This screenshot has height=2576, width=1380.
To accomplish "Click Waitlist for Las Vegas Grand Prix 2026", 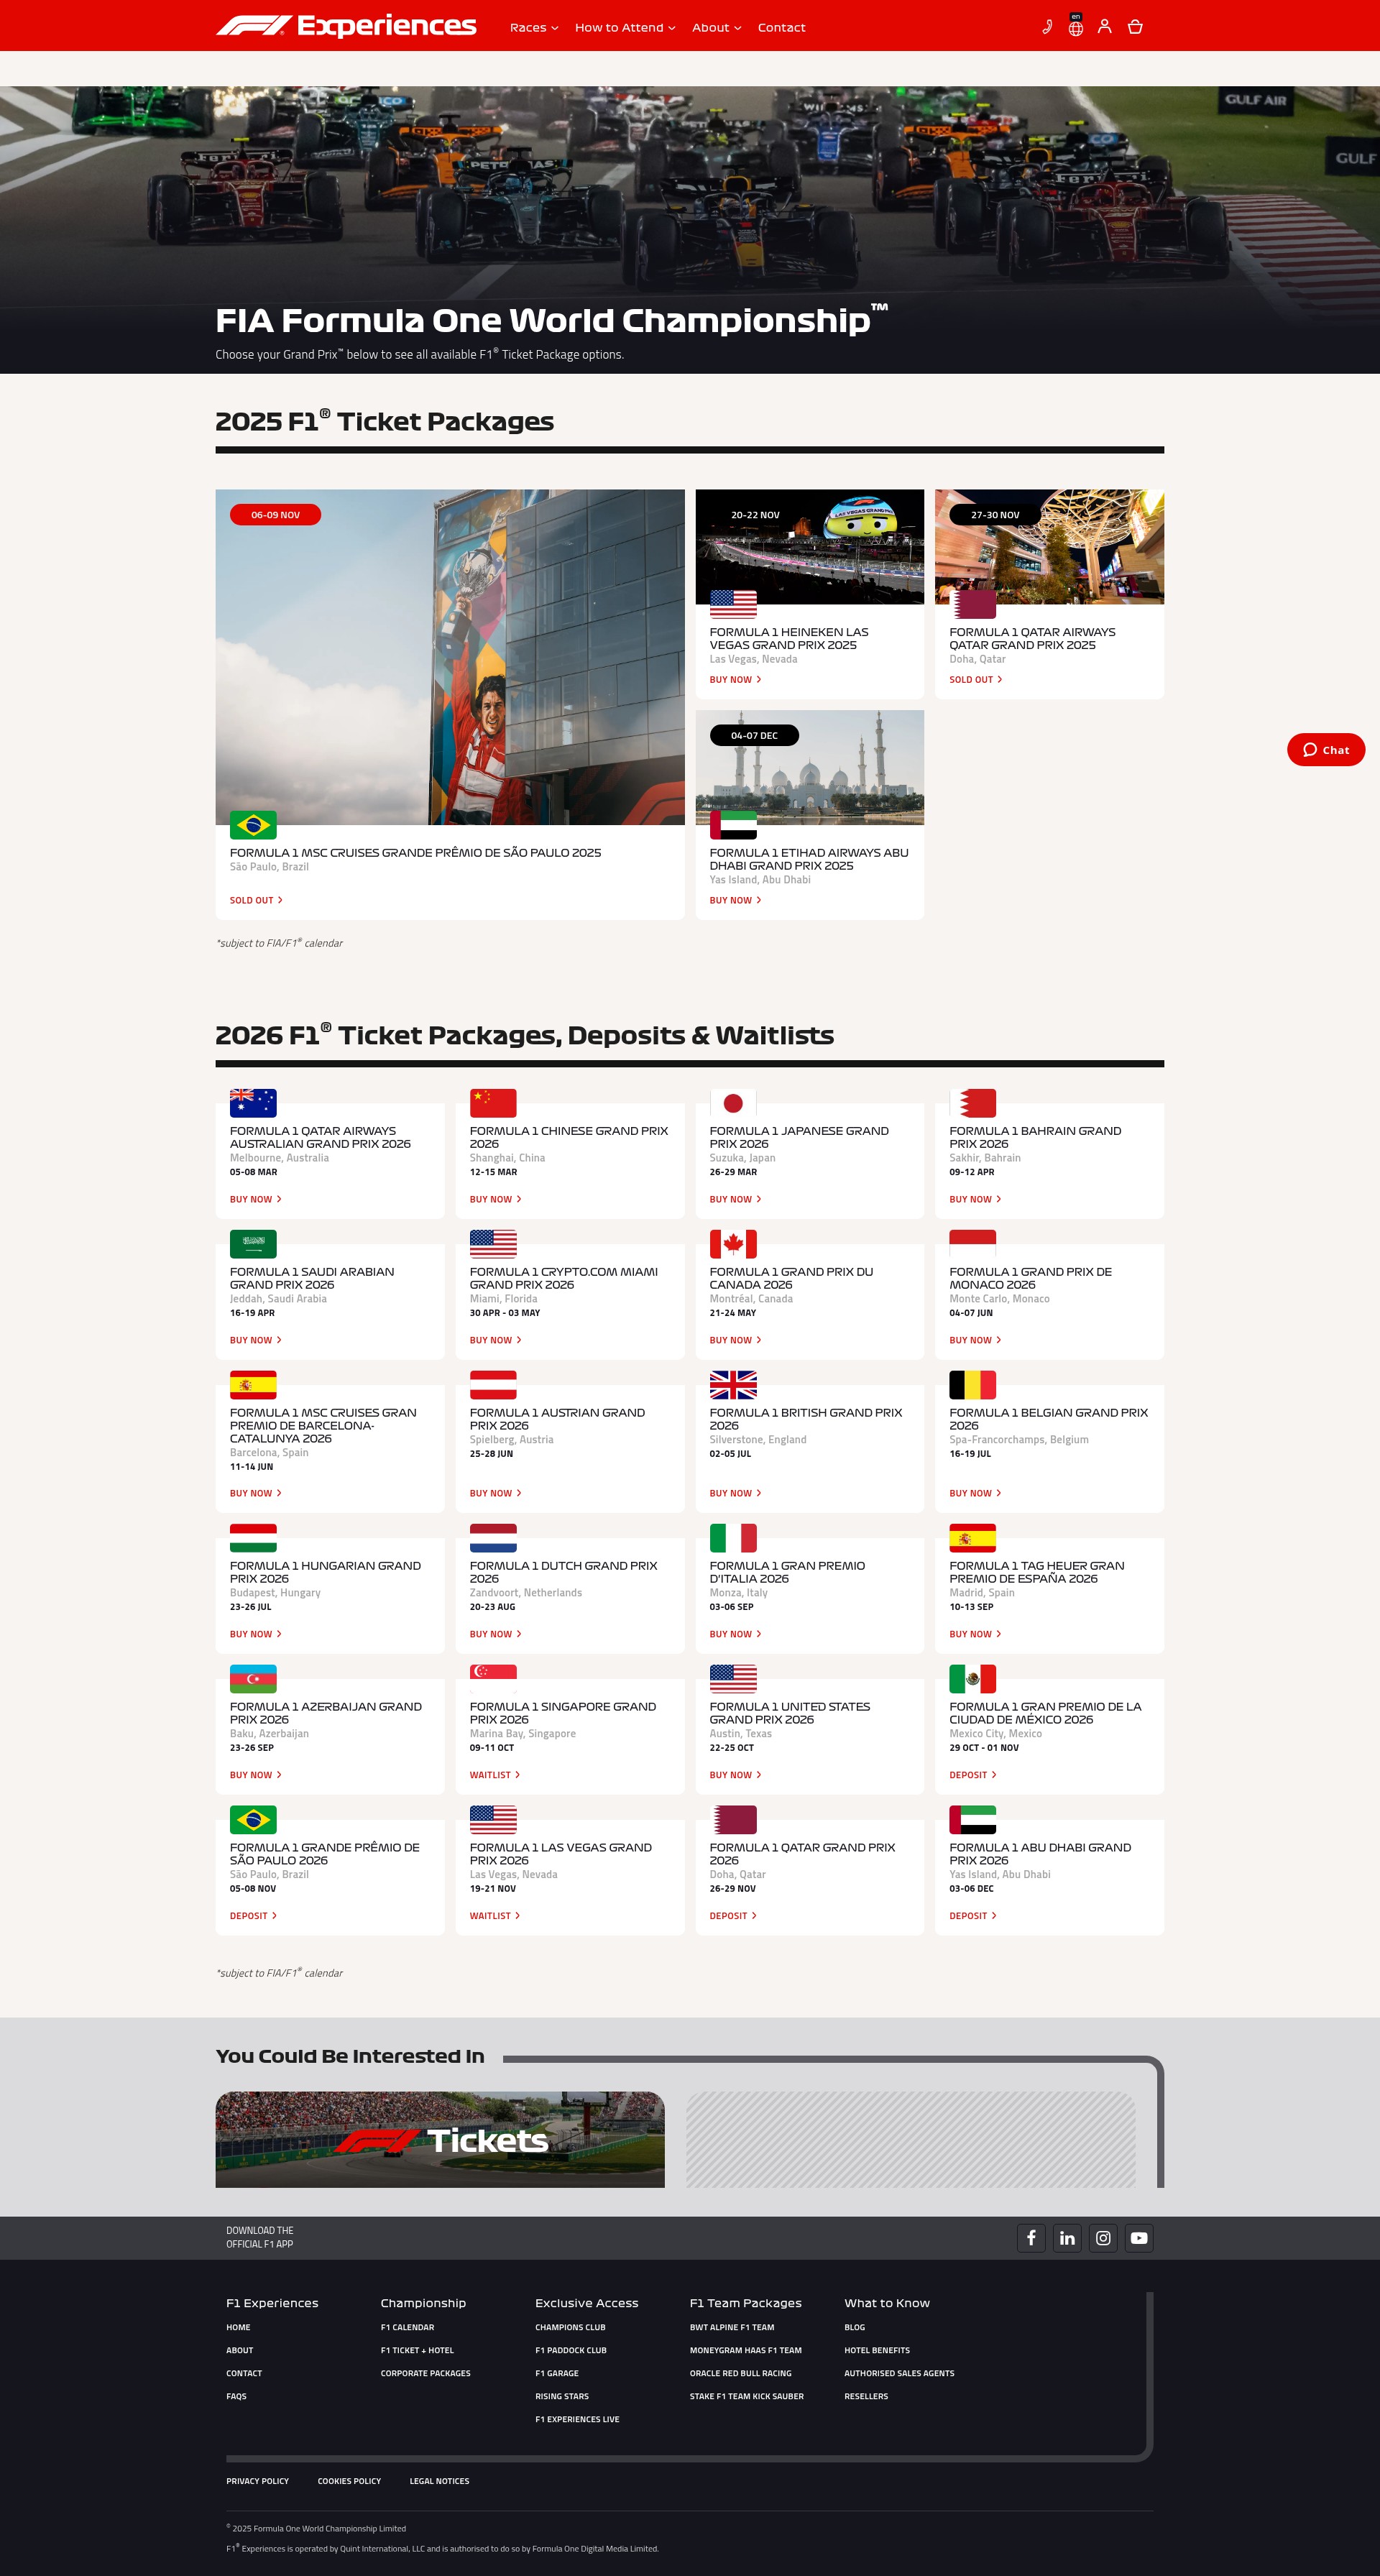I will [x=495, y=1916].
